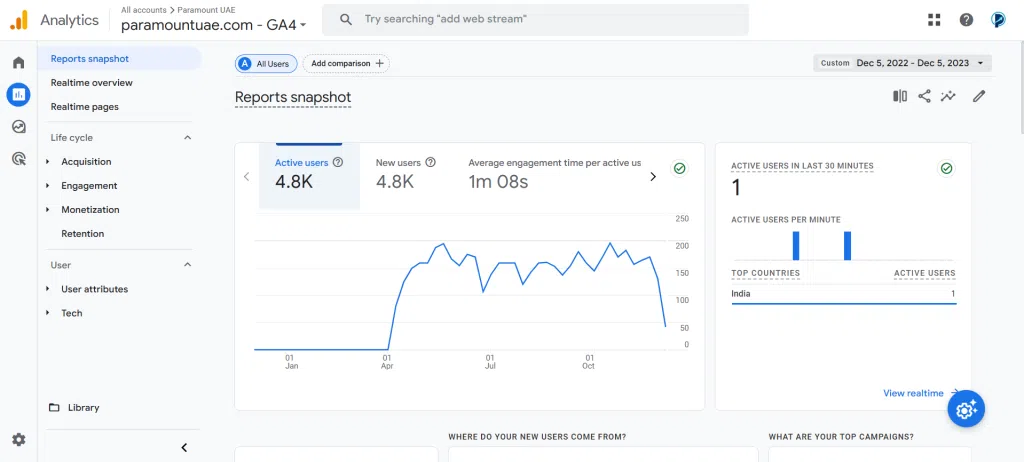Viewport: 1024px width, 462px height.
Task: Click the View realtime link
Action: coord(913,393)
